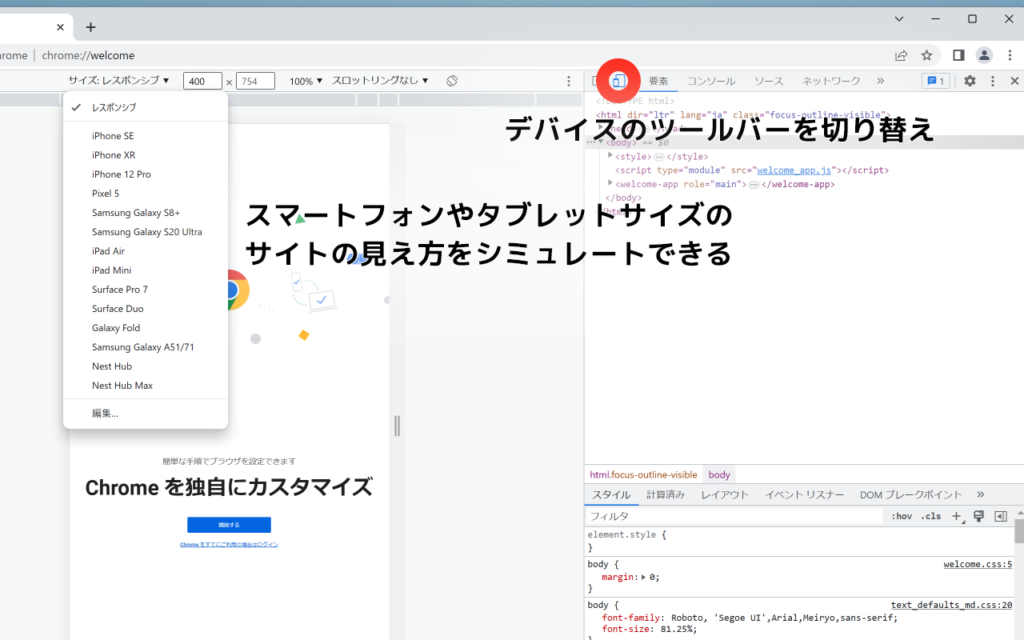The width and height of the screenshot is (1024, 640).
Task: Switch to the コンソール tab
Action: [710, 81]
